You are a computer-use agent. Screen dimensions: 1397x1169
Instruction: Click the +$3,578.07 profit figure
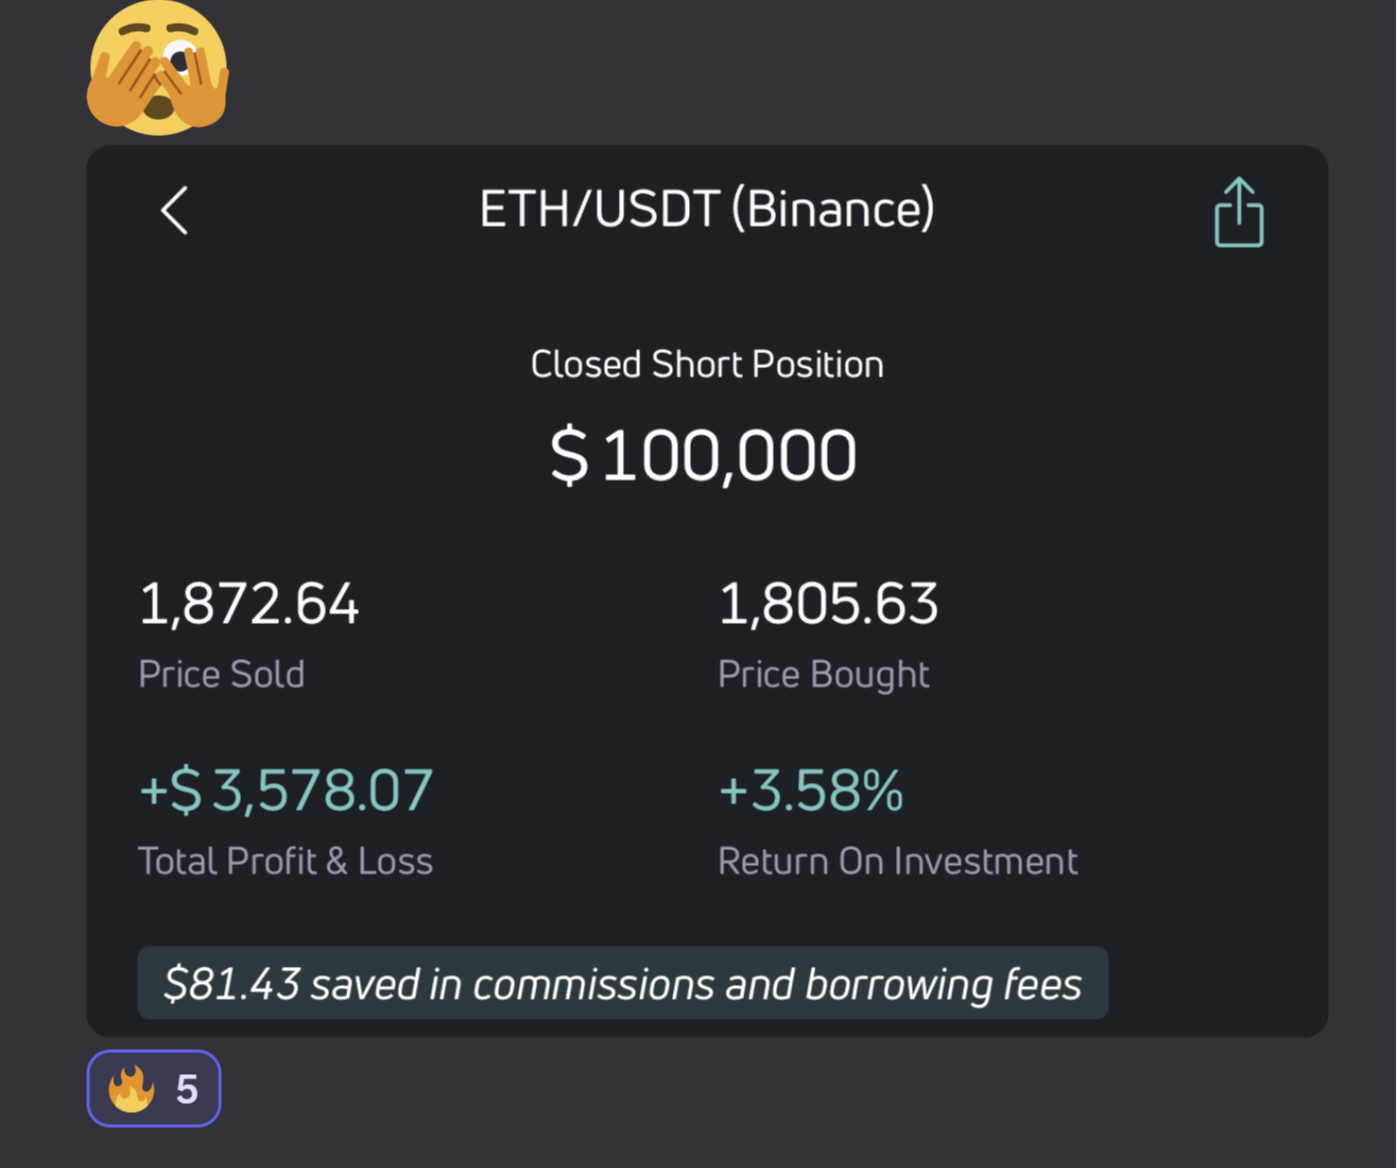click(286, 791)
